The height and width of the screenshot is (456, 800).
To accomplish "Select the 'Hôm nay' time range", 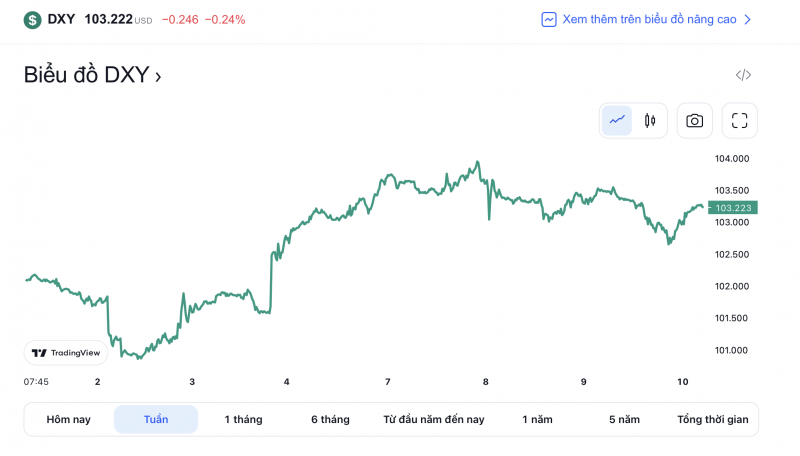I will tap(68, 419).
